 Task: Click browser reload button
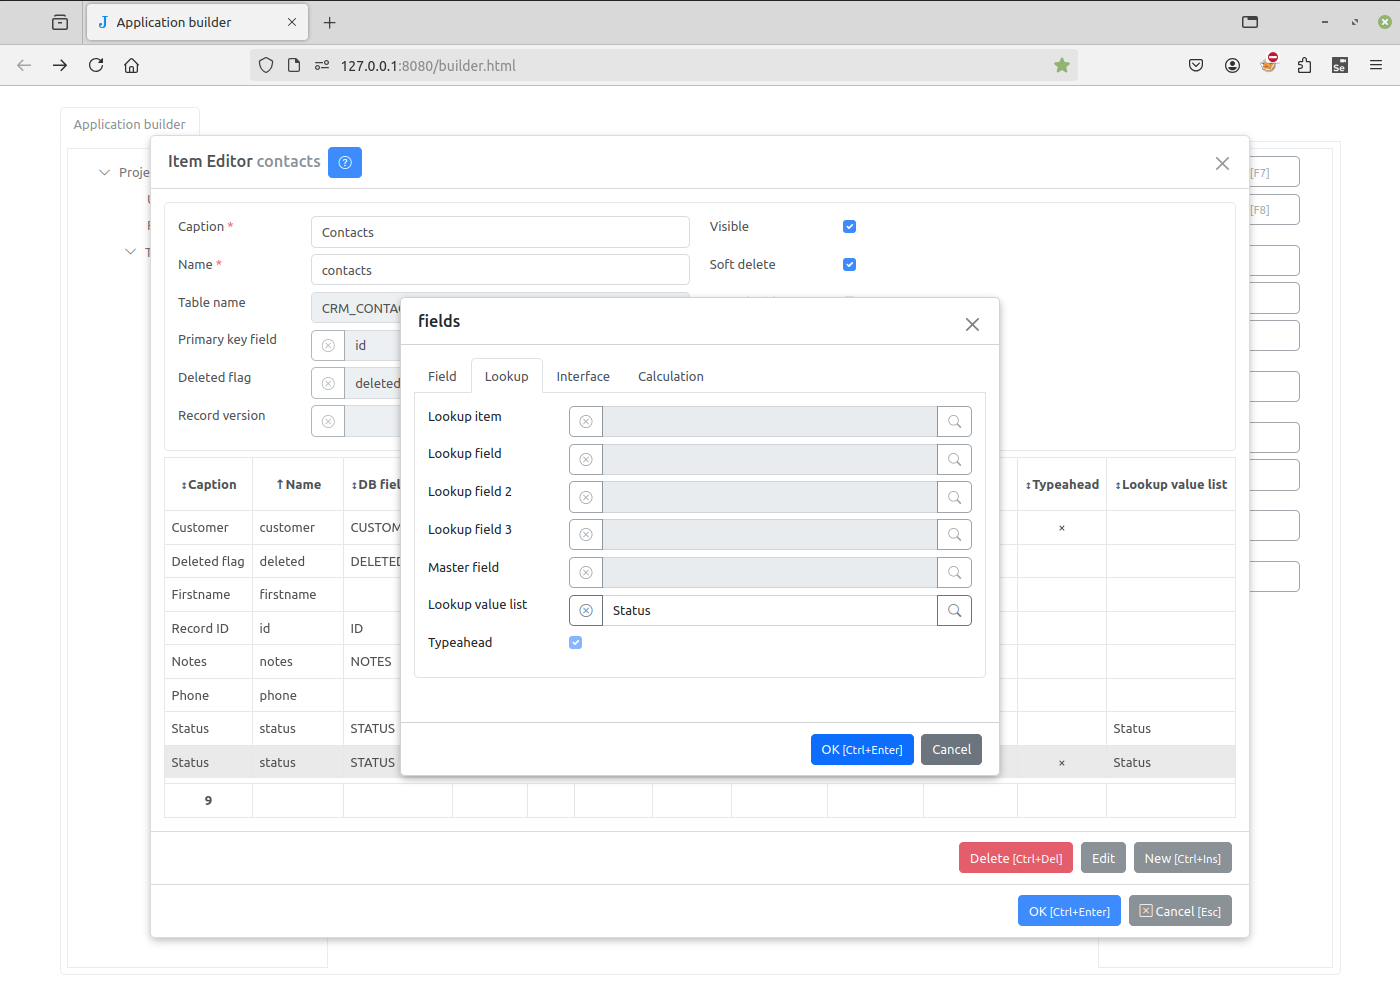(x=96, y=66)
